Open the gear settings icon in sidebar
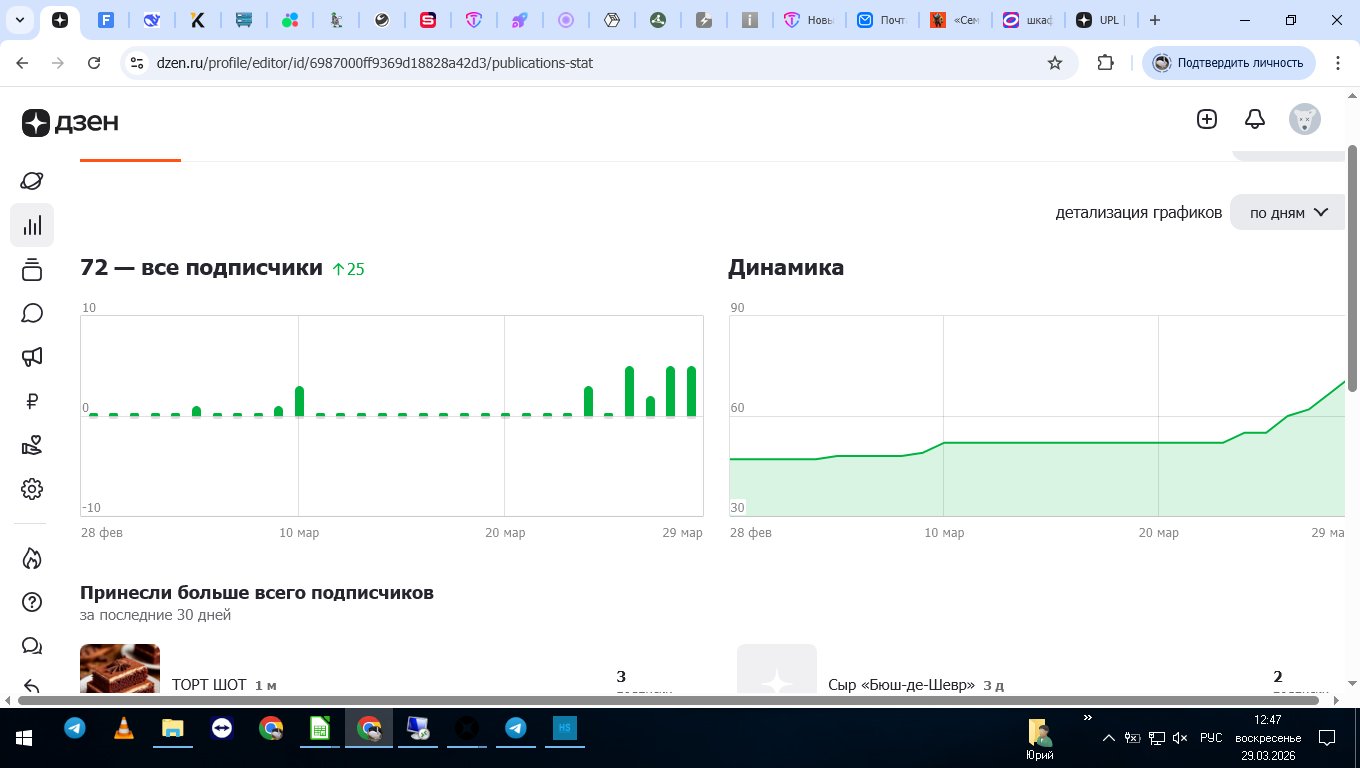 click(x=32, y=489)
